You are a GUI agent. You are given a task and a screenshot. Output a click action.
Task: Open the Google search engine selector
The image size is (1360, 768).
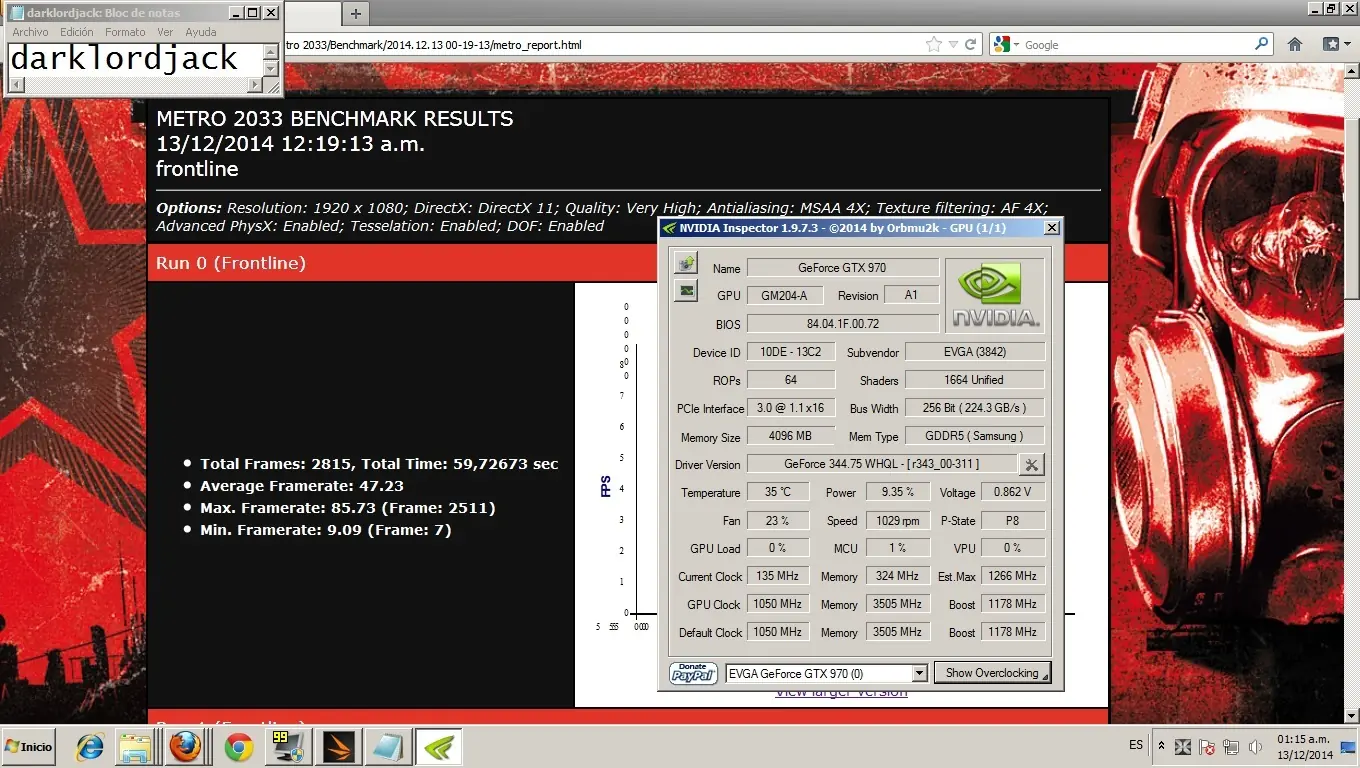(1006, 45)
